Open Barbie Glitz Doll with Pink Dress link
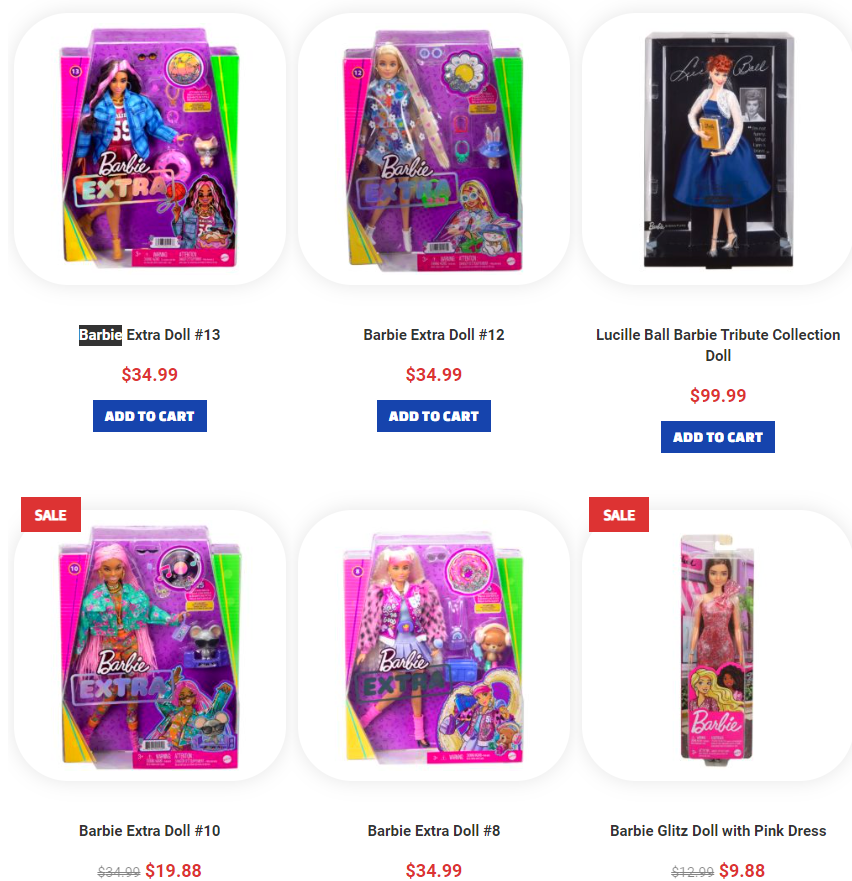Screen dimensions: 852x881 (x=718, y=830)
